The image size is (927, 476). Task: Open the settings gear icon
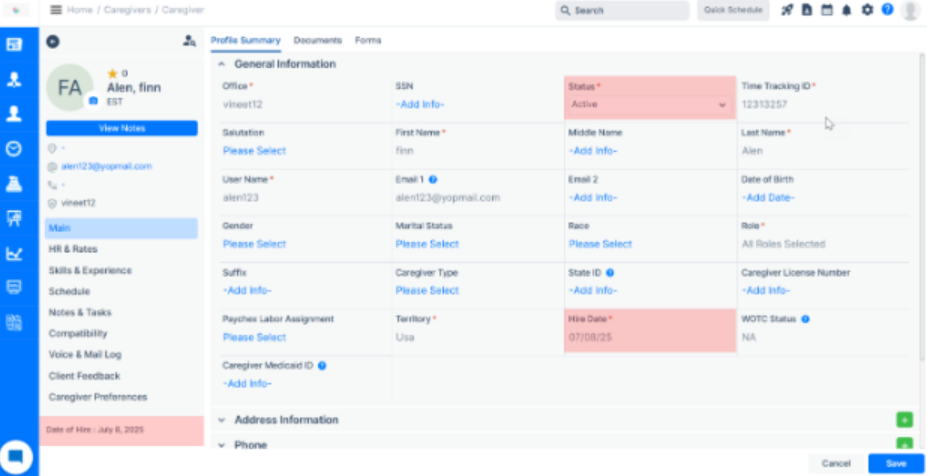(867, 10)
